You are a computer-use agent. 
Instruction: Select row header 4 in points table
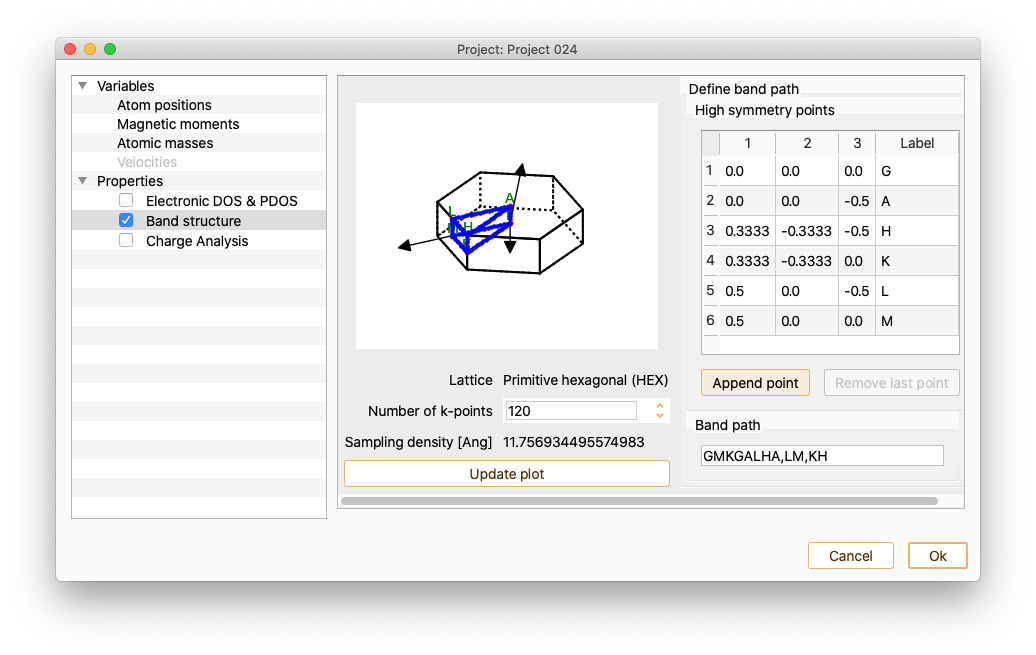(x=710, y=260)
